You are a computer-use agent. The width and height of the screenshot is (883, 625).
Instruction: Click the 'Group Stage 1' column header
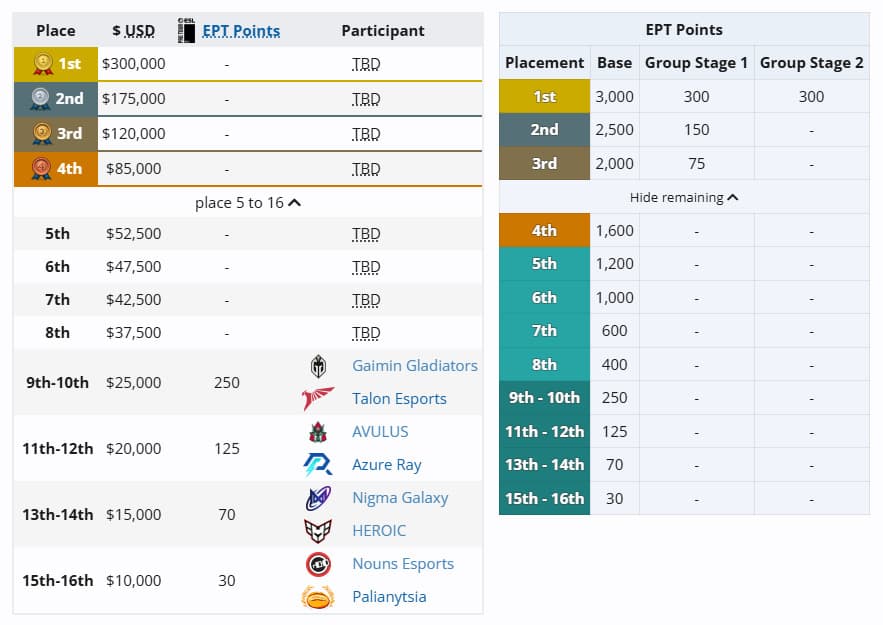(696, 62)
